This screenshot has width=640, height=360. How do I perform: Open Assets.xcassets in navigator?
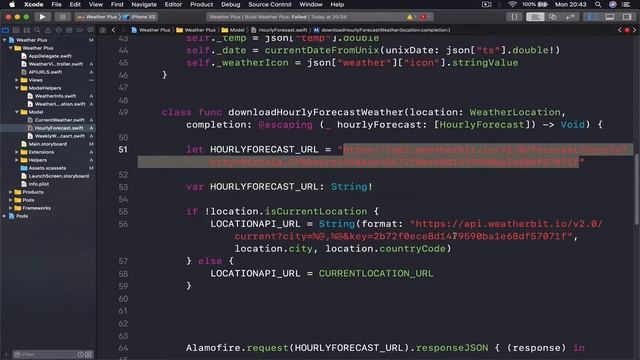47,168
